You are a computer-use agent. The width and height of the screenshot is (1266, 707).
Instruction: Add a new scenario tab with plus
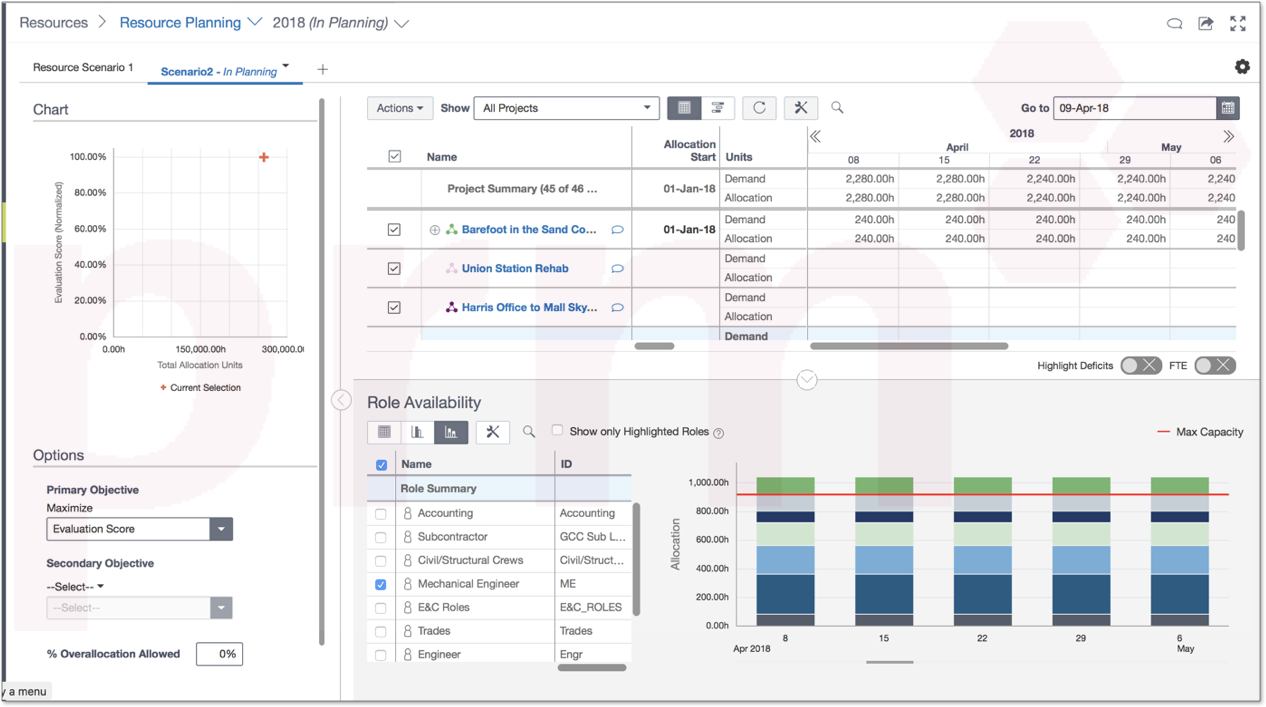coord(322,70)
